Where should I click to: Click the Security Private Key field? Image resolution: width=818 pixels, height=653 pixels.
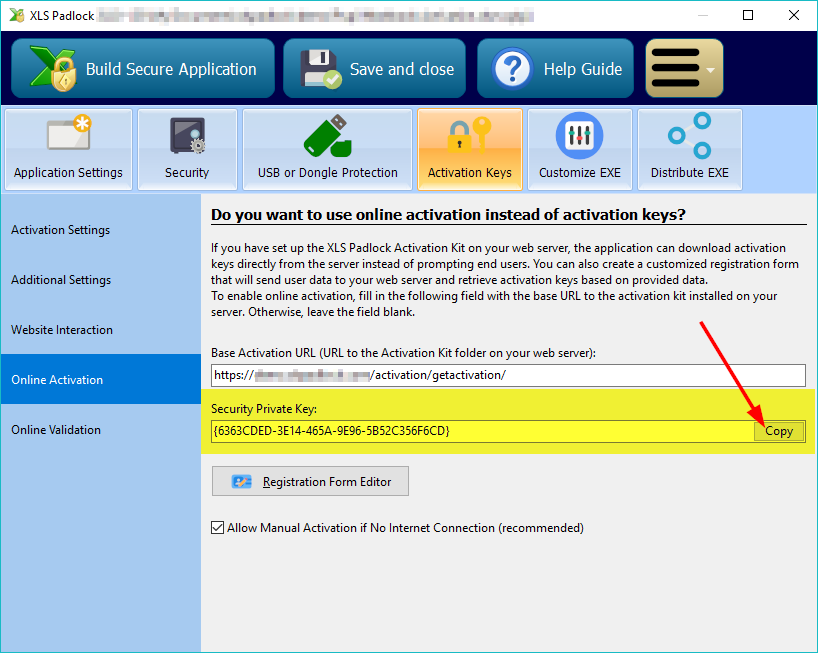[482, 431]
